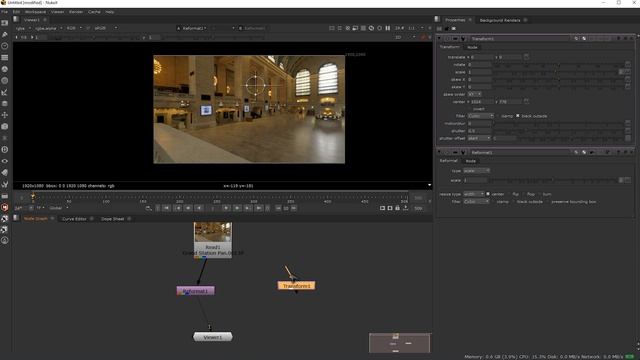Image resolution: width=640 pixels, height=360 pixels.
Task: Click the Properties pane content-menu icon
Action: [437, 19]
